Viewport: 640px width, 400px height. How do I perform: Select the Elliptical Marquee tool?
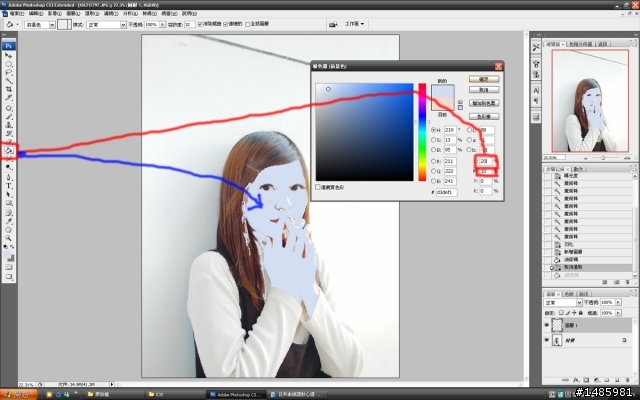tap(8, 64)
